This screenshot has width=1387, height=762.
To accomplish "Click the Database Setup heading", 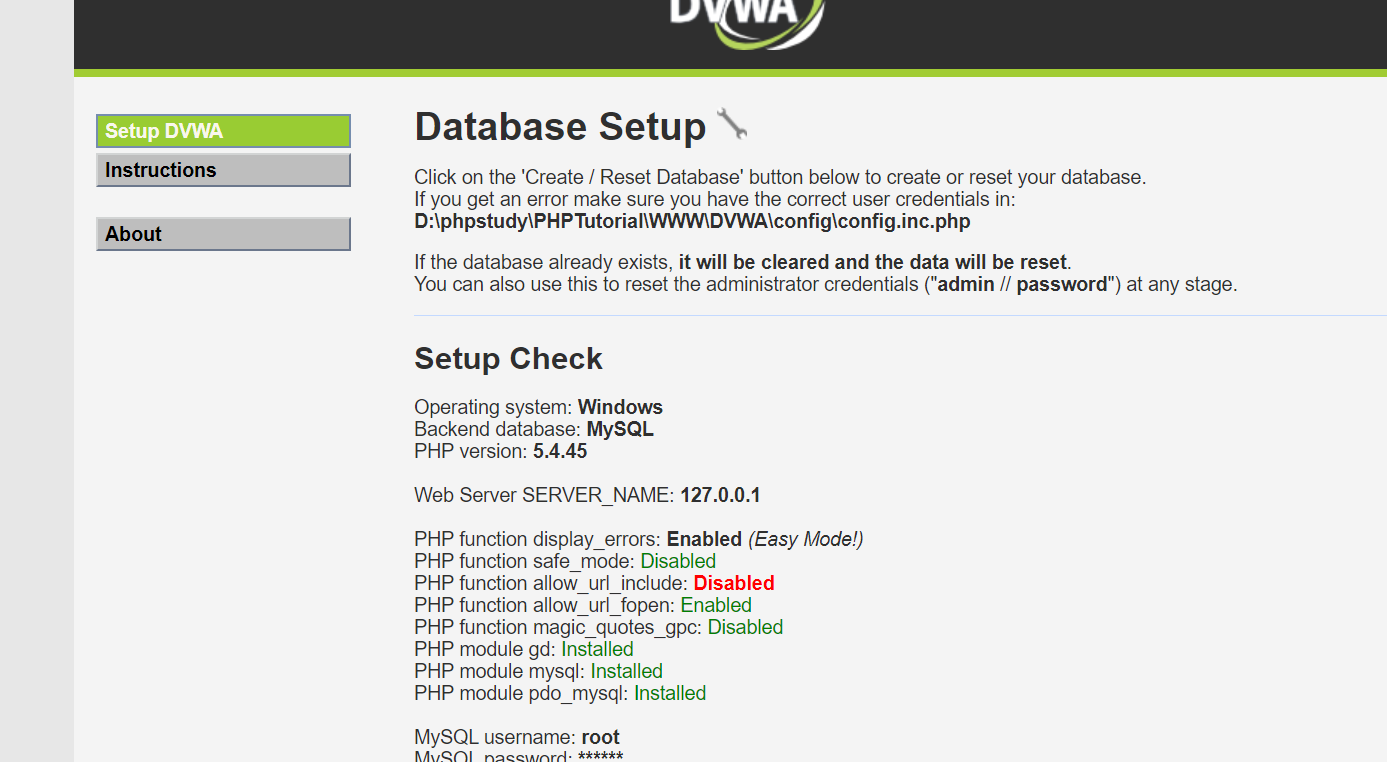I will coord(560,127).
